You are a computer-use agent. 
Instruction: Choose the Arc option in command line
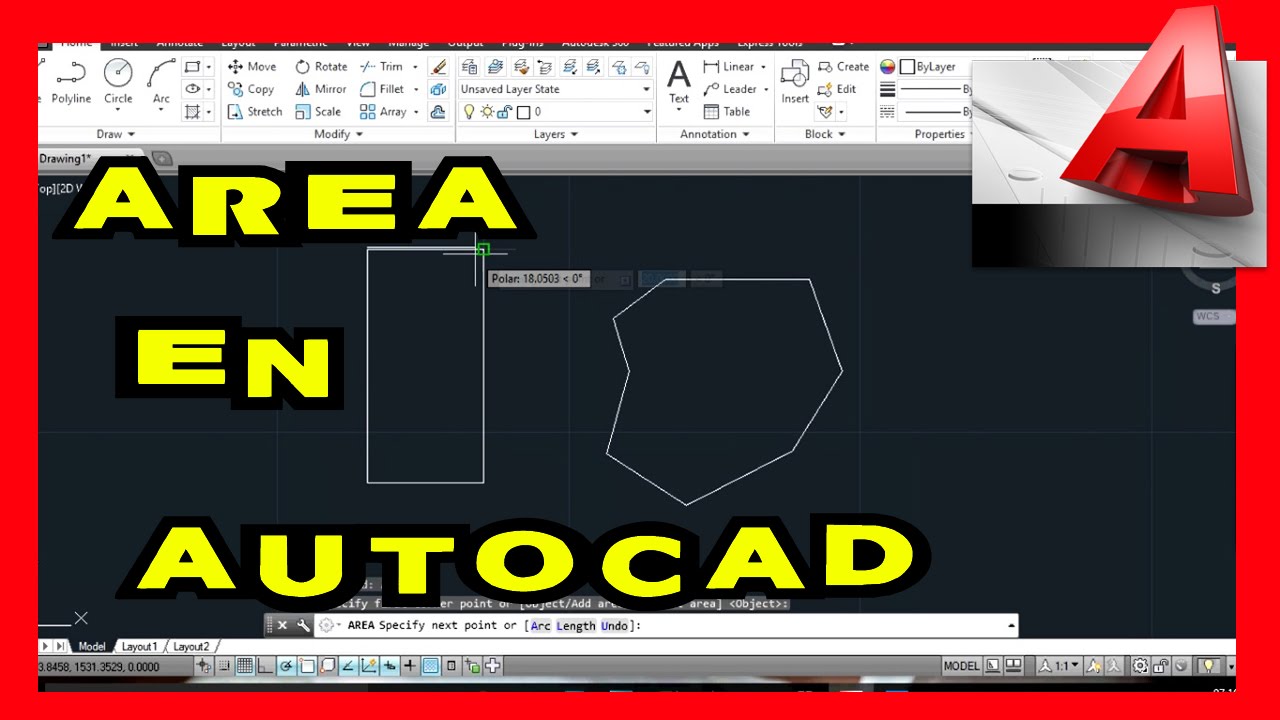point(540,626)
